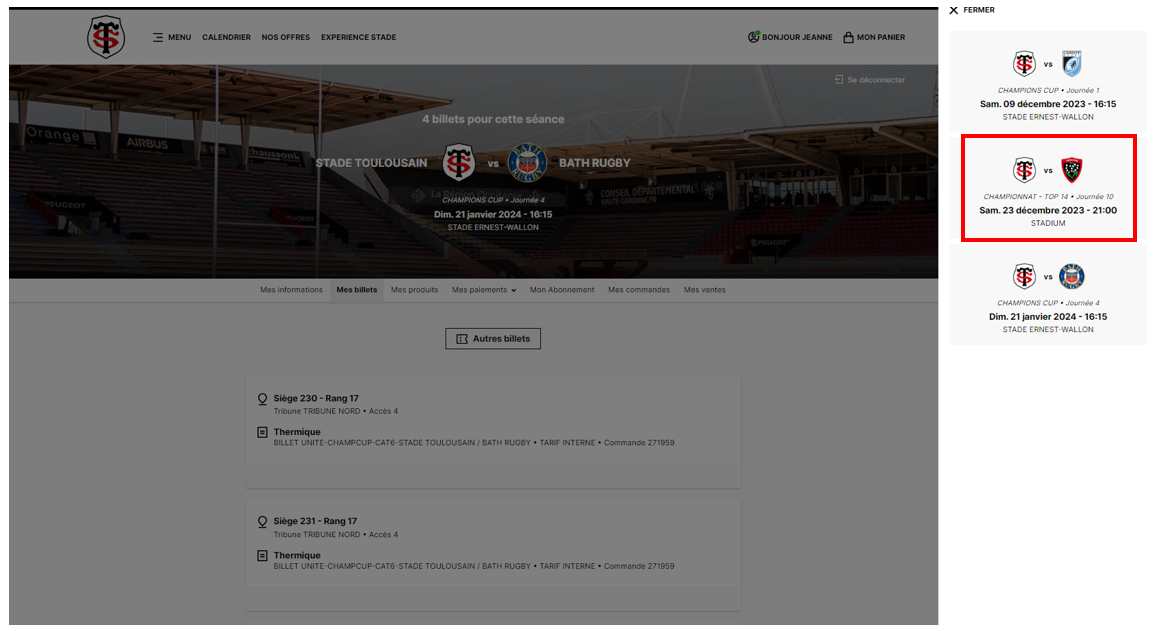Screen dimensions: 1170x631
Task: Open CALENDRIER in the top navigation
Action: (x=226, y=37)
